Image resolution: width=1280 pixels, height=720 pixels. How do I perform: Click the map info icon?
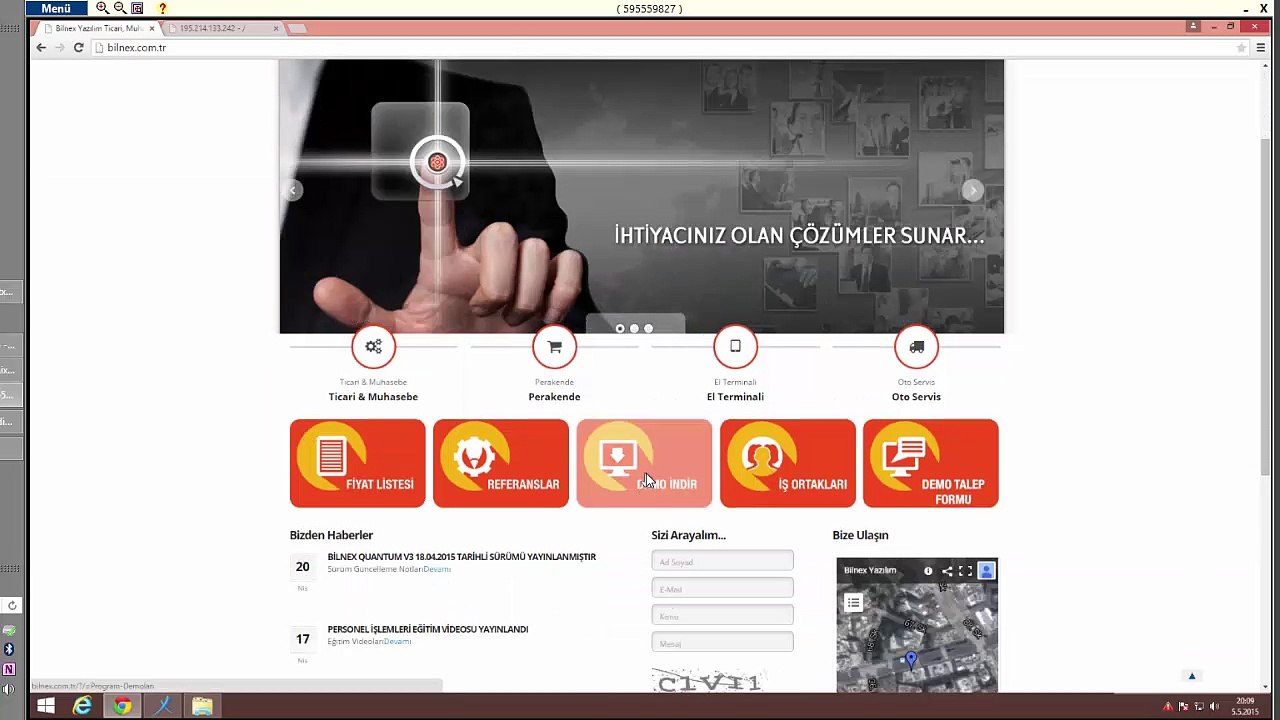pos(928,571)
